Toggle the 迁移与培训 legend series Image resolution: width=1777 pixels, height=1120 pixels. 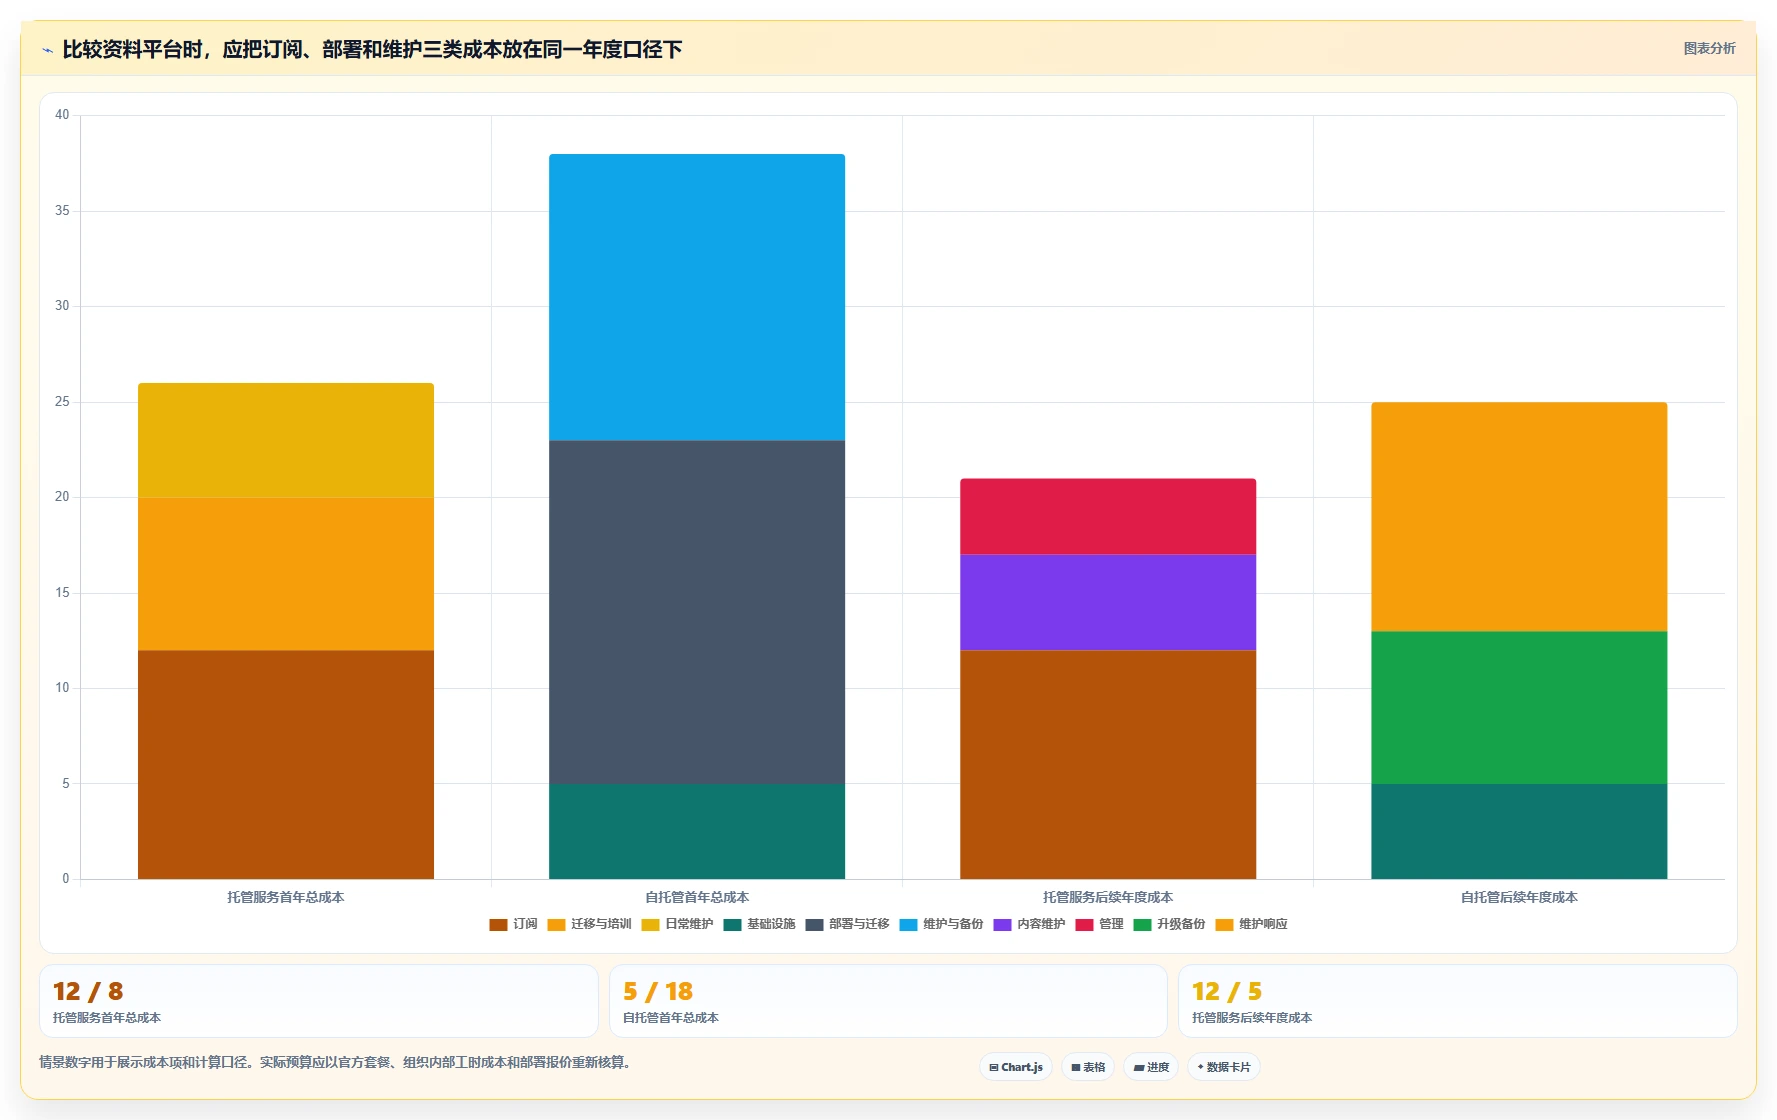click(589, 924)
